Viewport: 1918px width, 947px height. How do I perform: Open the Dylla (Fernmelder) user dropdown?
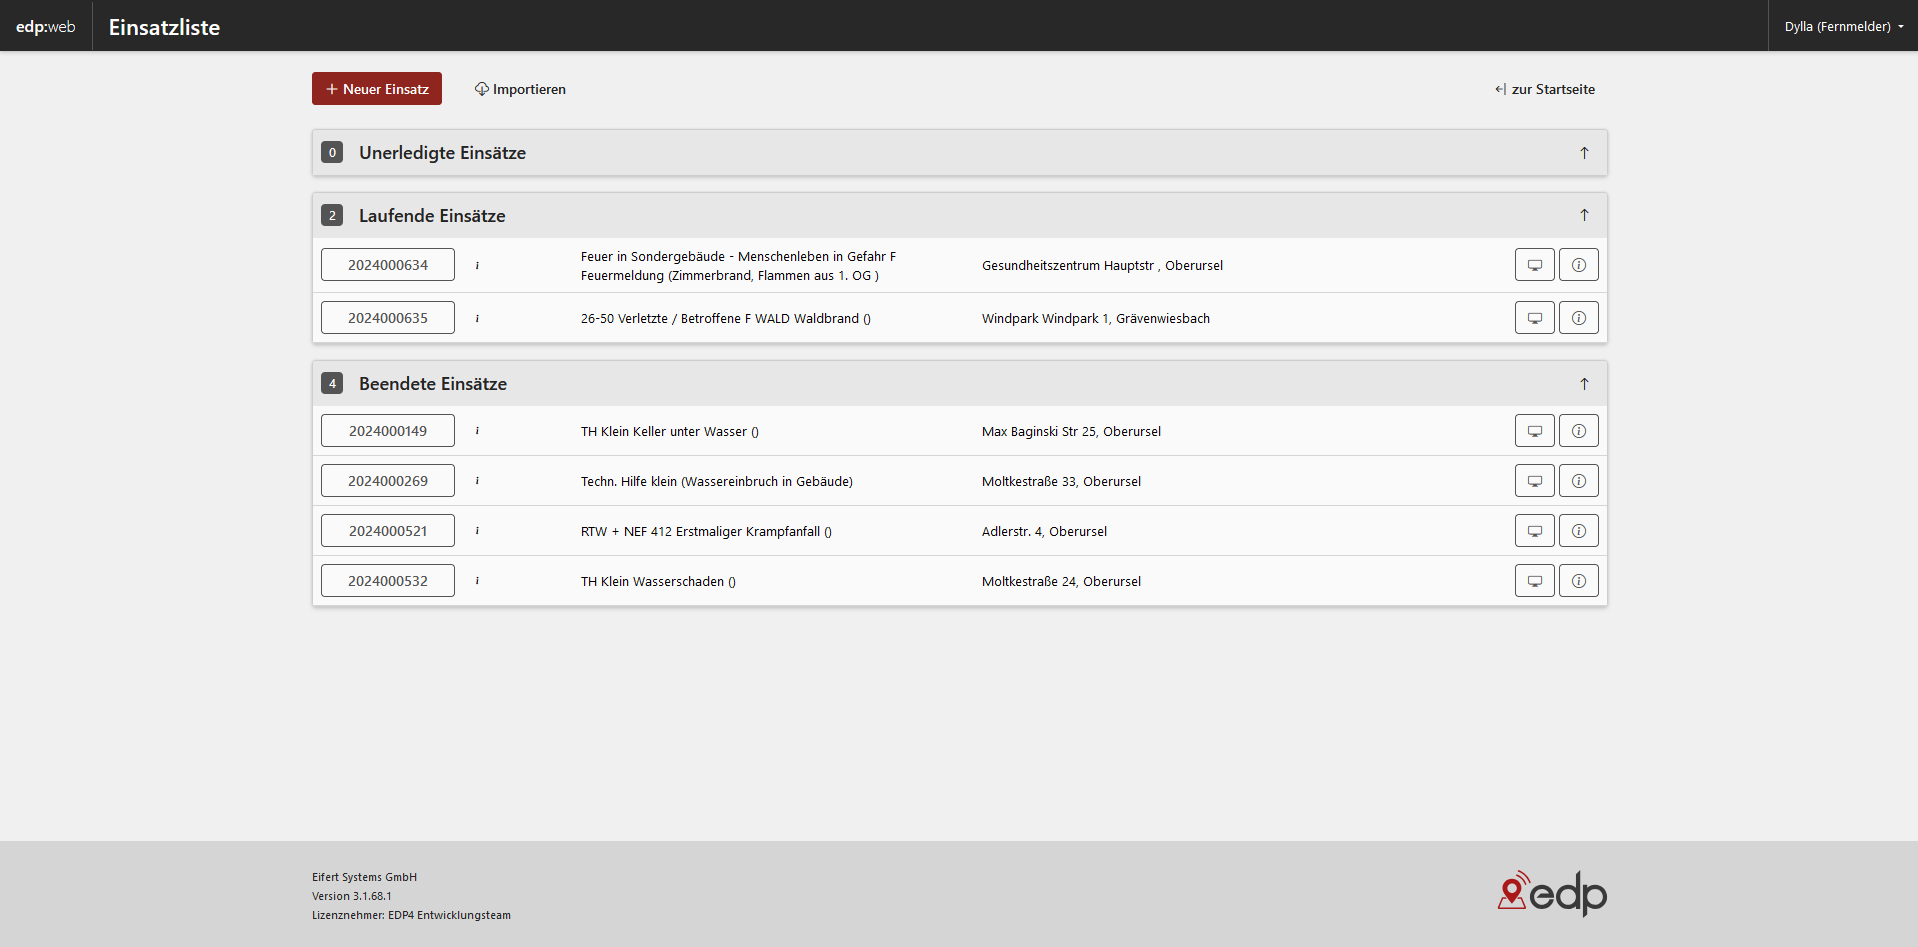1843,27
